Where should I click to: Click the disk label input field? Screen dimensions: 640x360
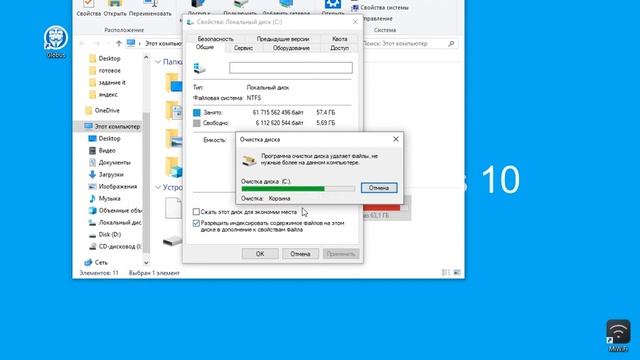point(291,68)
